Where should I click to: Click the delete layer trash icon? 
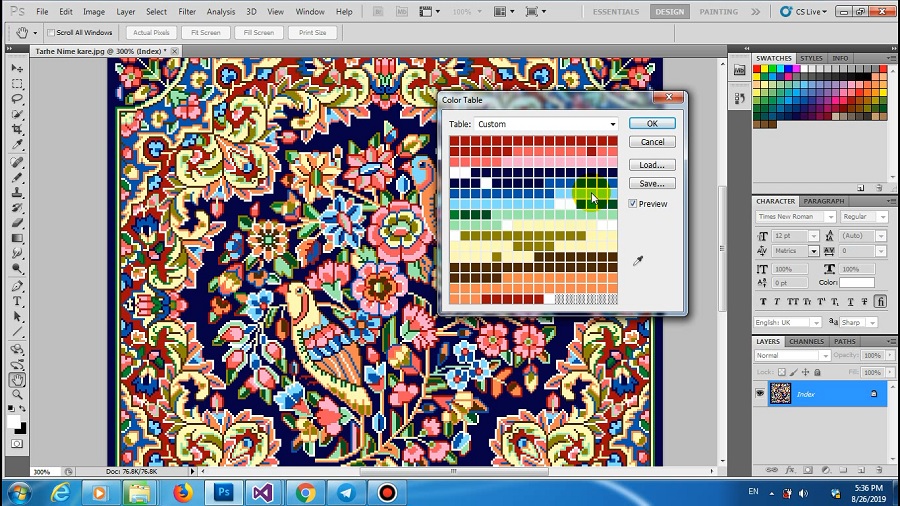coord(879,470)
